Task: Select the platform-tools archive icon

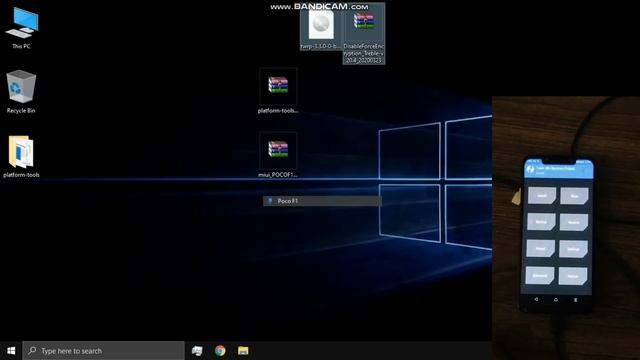Action: (278, 91)
